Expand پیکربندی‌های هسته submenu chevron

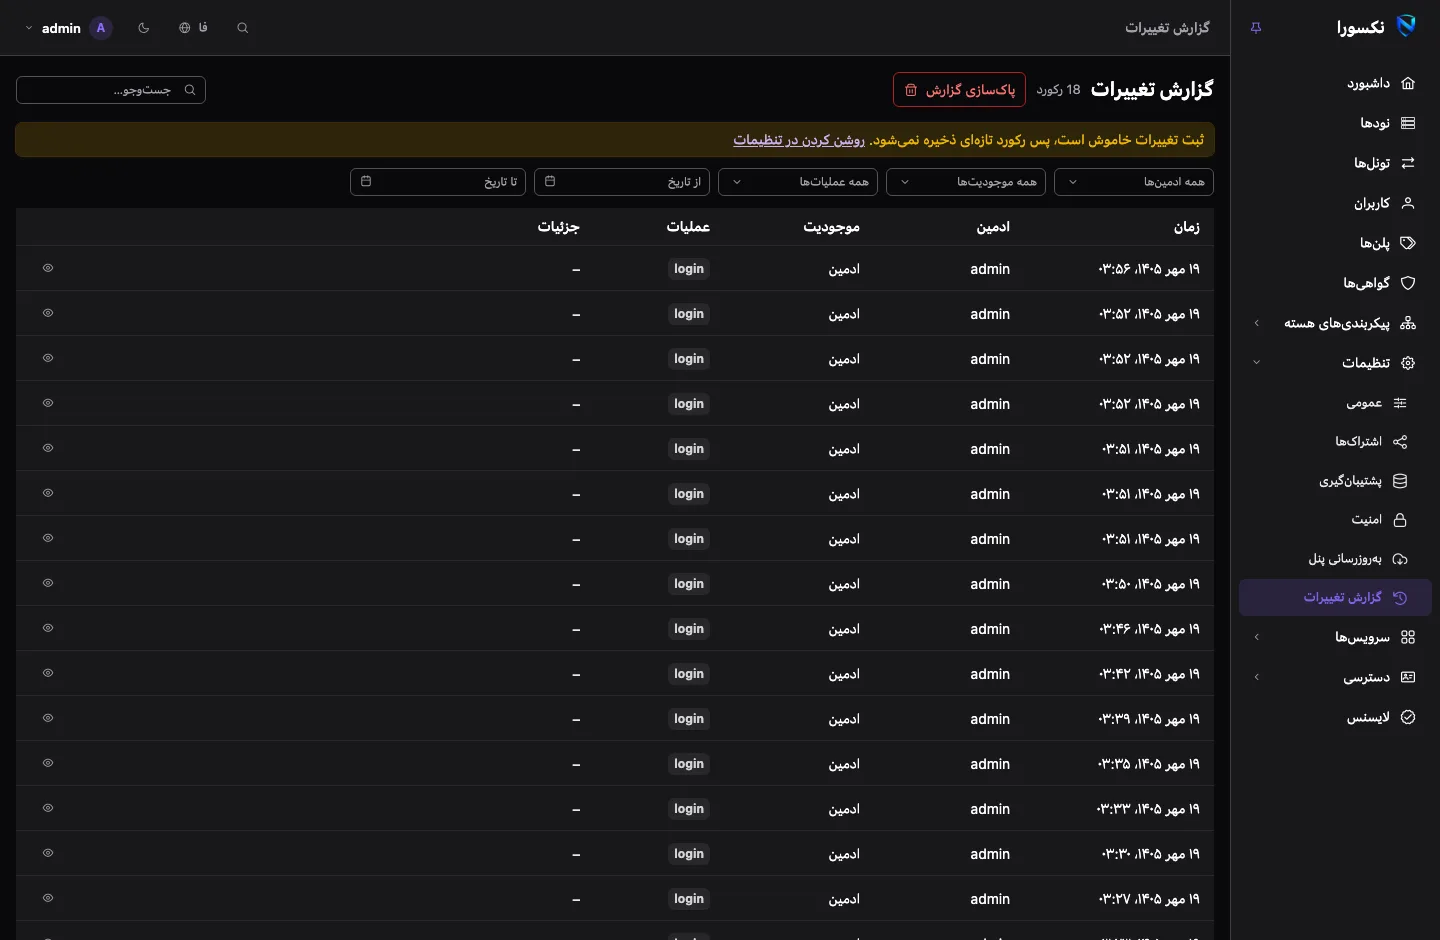[x=1257, y=323]
